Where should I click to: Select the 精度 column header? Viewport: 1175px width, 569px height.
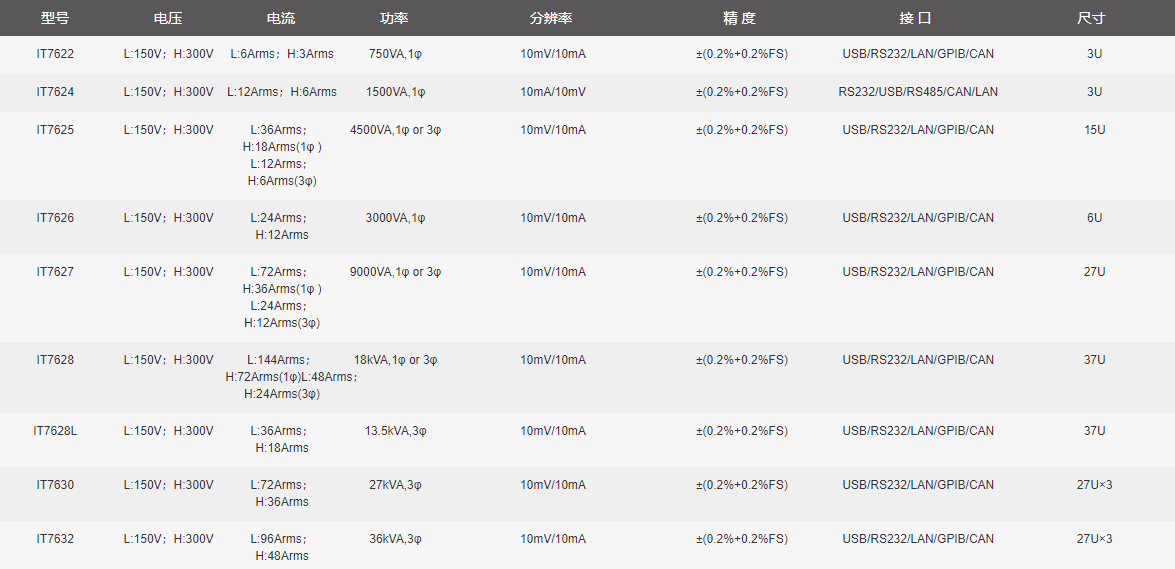(x=740, y=18)
